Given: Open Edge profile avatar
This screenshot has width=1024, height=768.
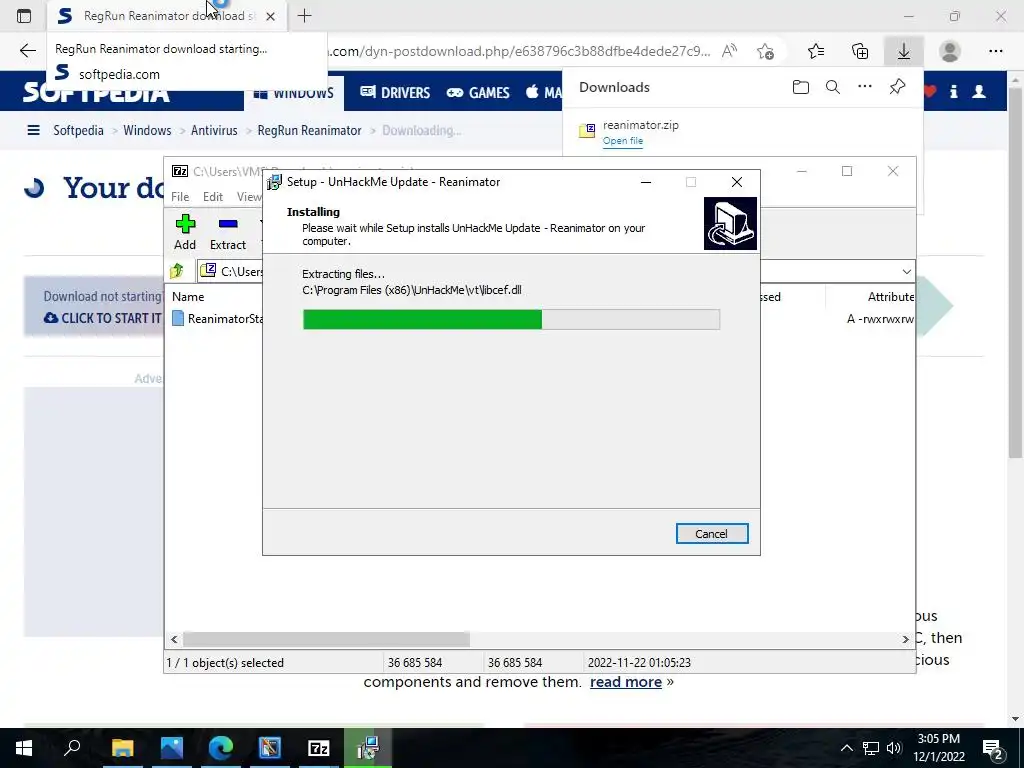Looking at the screenshot, I should point(950,51).
